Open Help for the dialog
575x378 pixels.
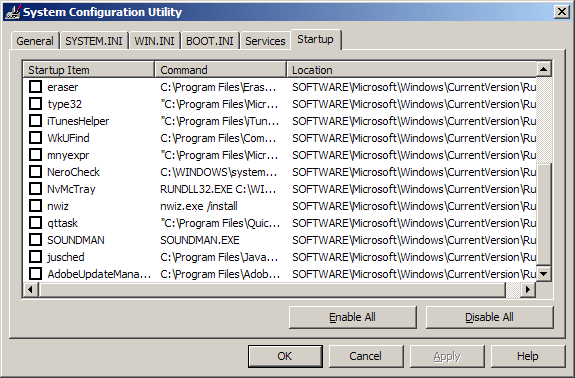(x=528, y=356)
